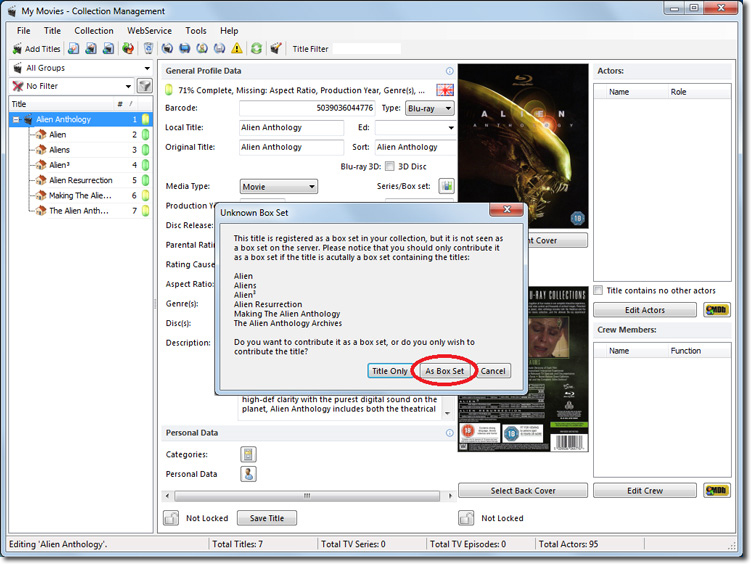Viewport: 753px width, 567px height.
Task: Click the filter funnel icon beside No Filter
Action: pyautogui.click(x=145, y=87)
